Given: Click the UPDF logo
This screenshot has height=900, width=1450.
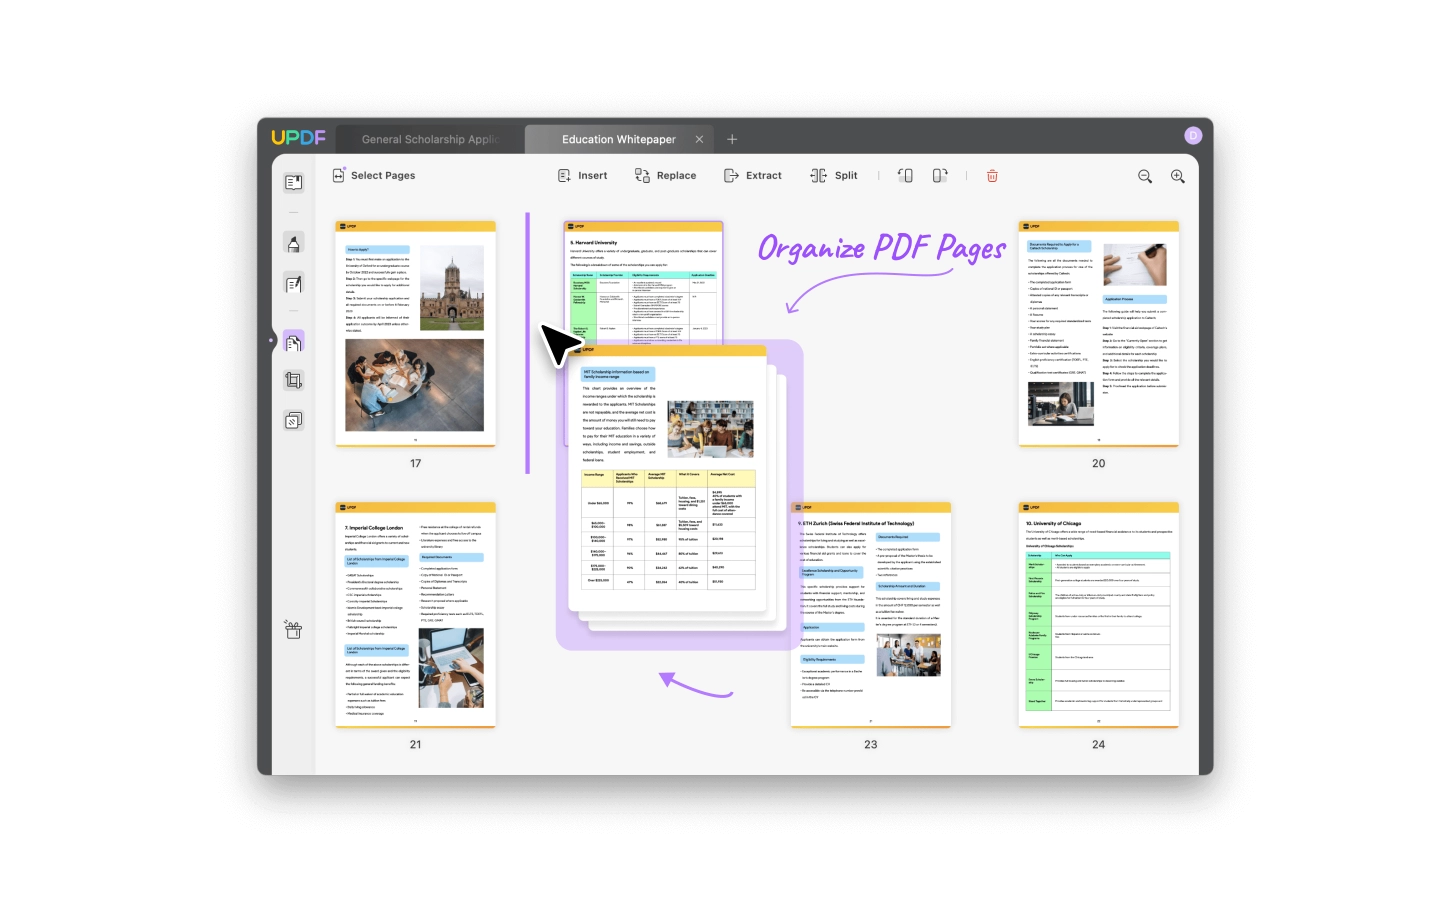Looking at the screenshot, I should 298,137.
